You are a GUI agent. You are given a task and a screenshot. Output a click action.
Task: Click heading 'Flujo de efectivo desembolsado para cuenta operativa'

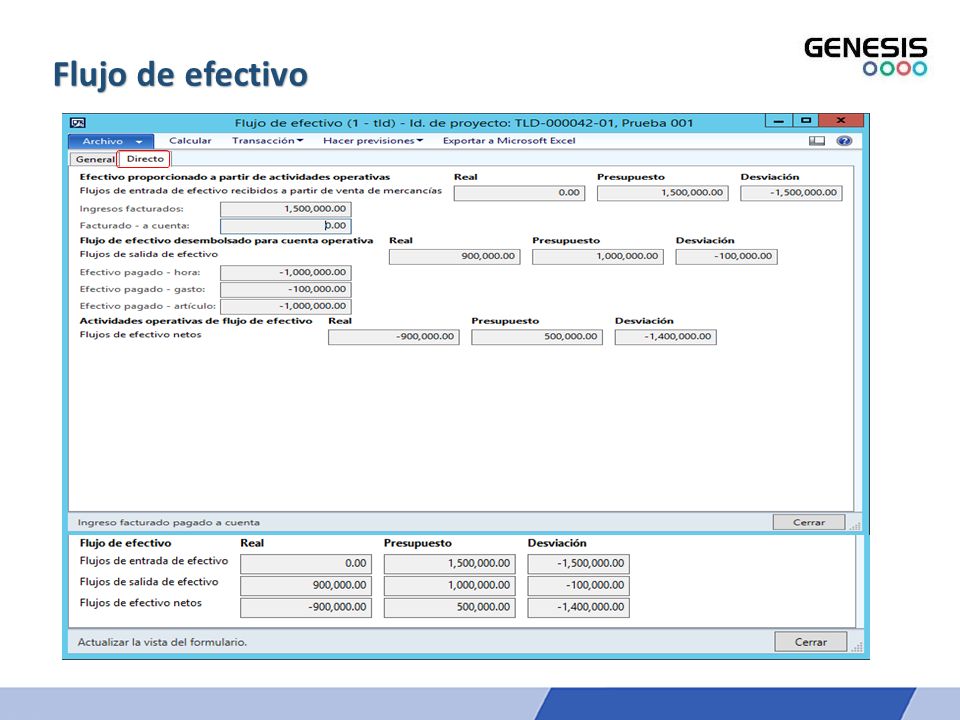pos(226,241)
